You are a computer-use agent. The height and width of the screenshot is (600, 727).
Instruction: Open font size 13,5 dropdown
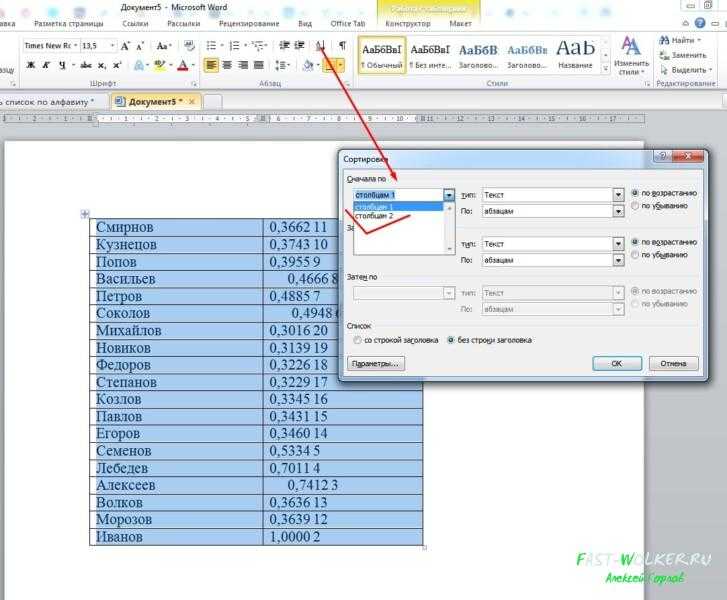click(x=112, y=45)
